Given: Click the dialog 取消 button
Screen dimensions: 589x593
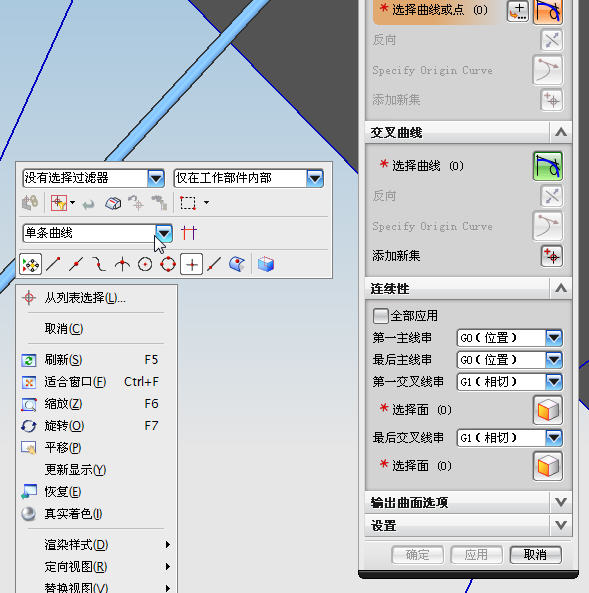Looking at the screenshot, I should (535, 555).
